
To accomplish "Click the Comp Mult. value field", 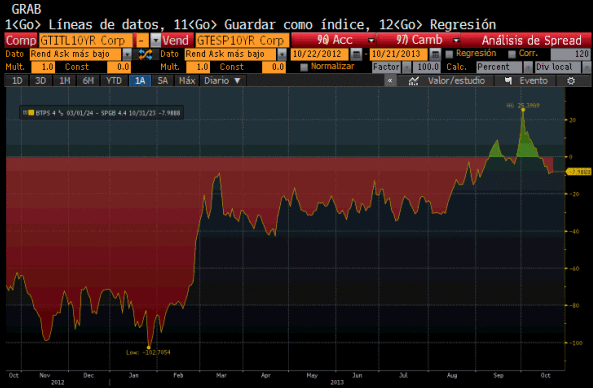I will point(43,67).
